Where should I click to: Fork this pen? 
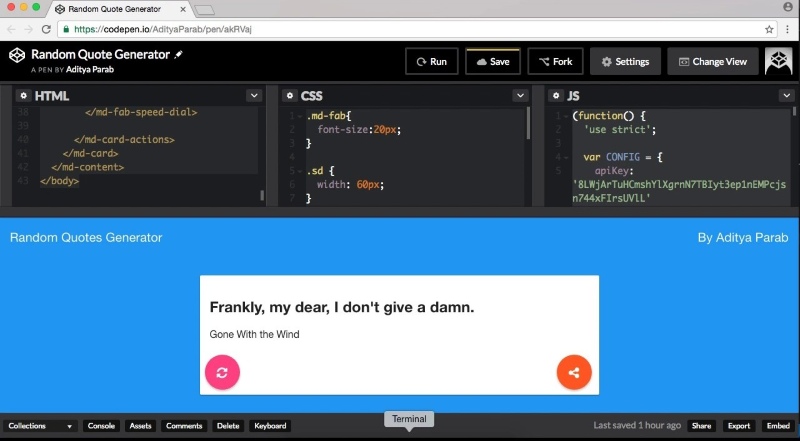pyautogui.click(x=556, y=61)
